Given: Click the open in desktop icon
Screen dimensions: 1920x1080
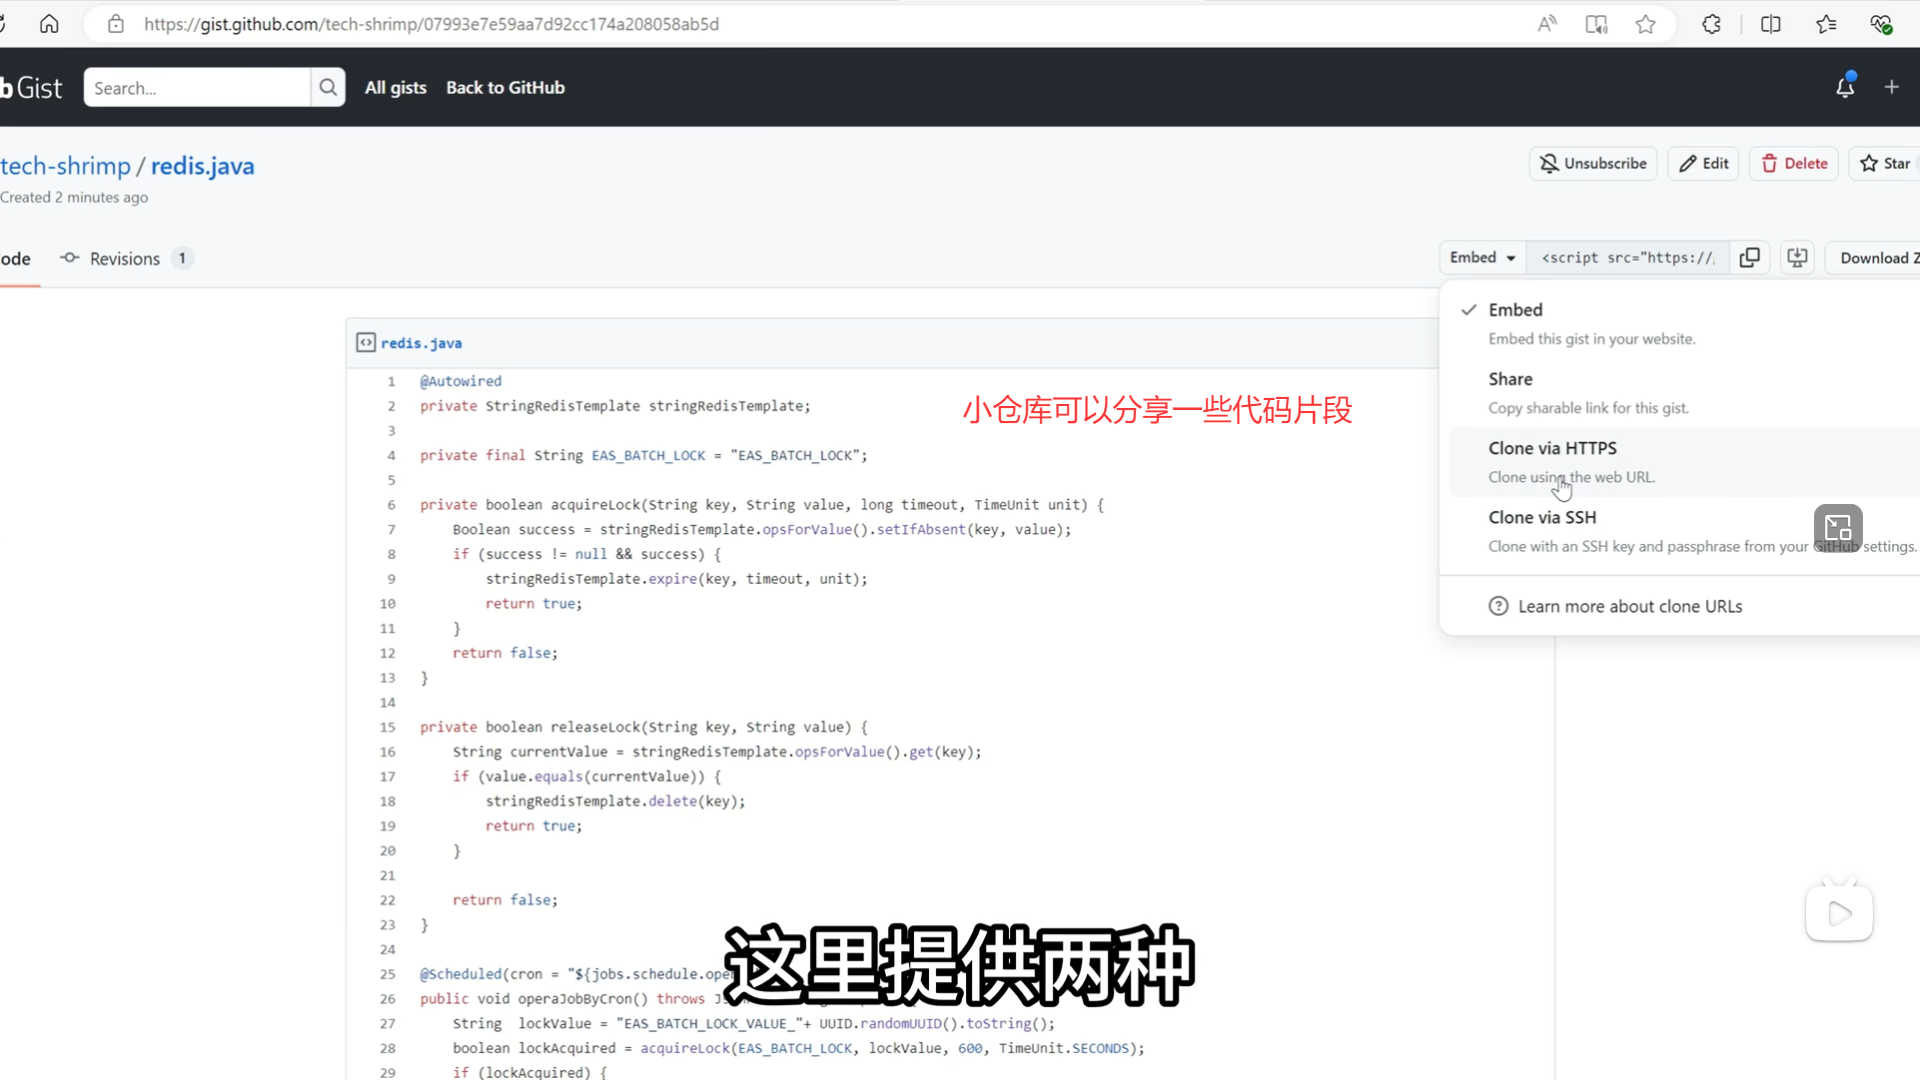Looking at the screenshot, I should coord(1797,258).
